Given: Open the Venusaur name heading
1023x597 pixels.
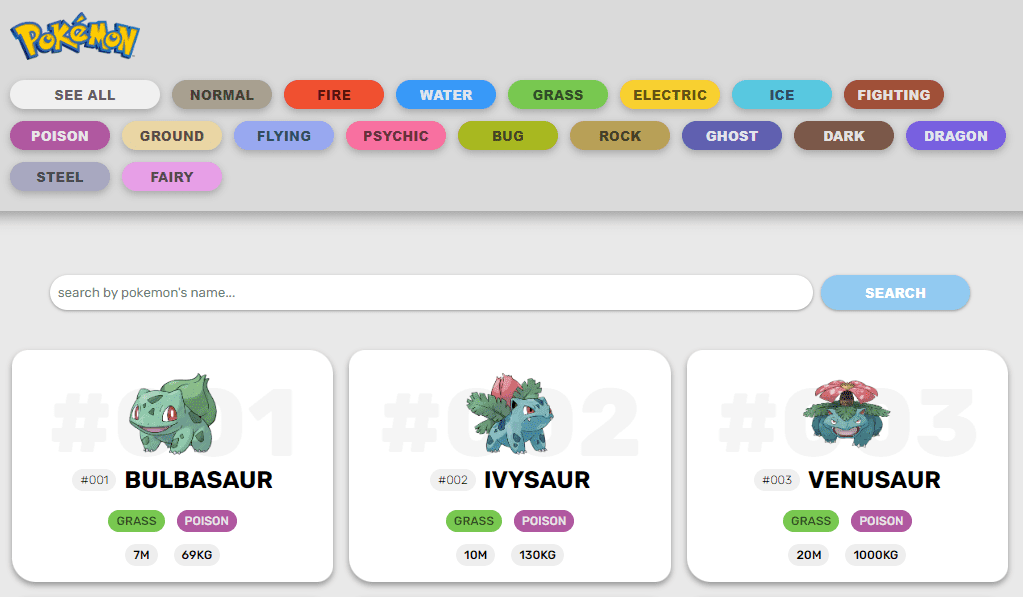Looking at the screenshot, I should 874,480.
